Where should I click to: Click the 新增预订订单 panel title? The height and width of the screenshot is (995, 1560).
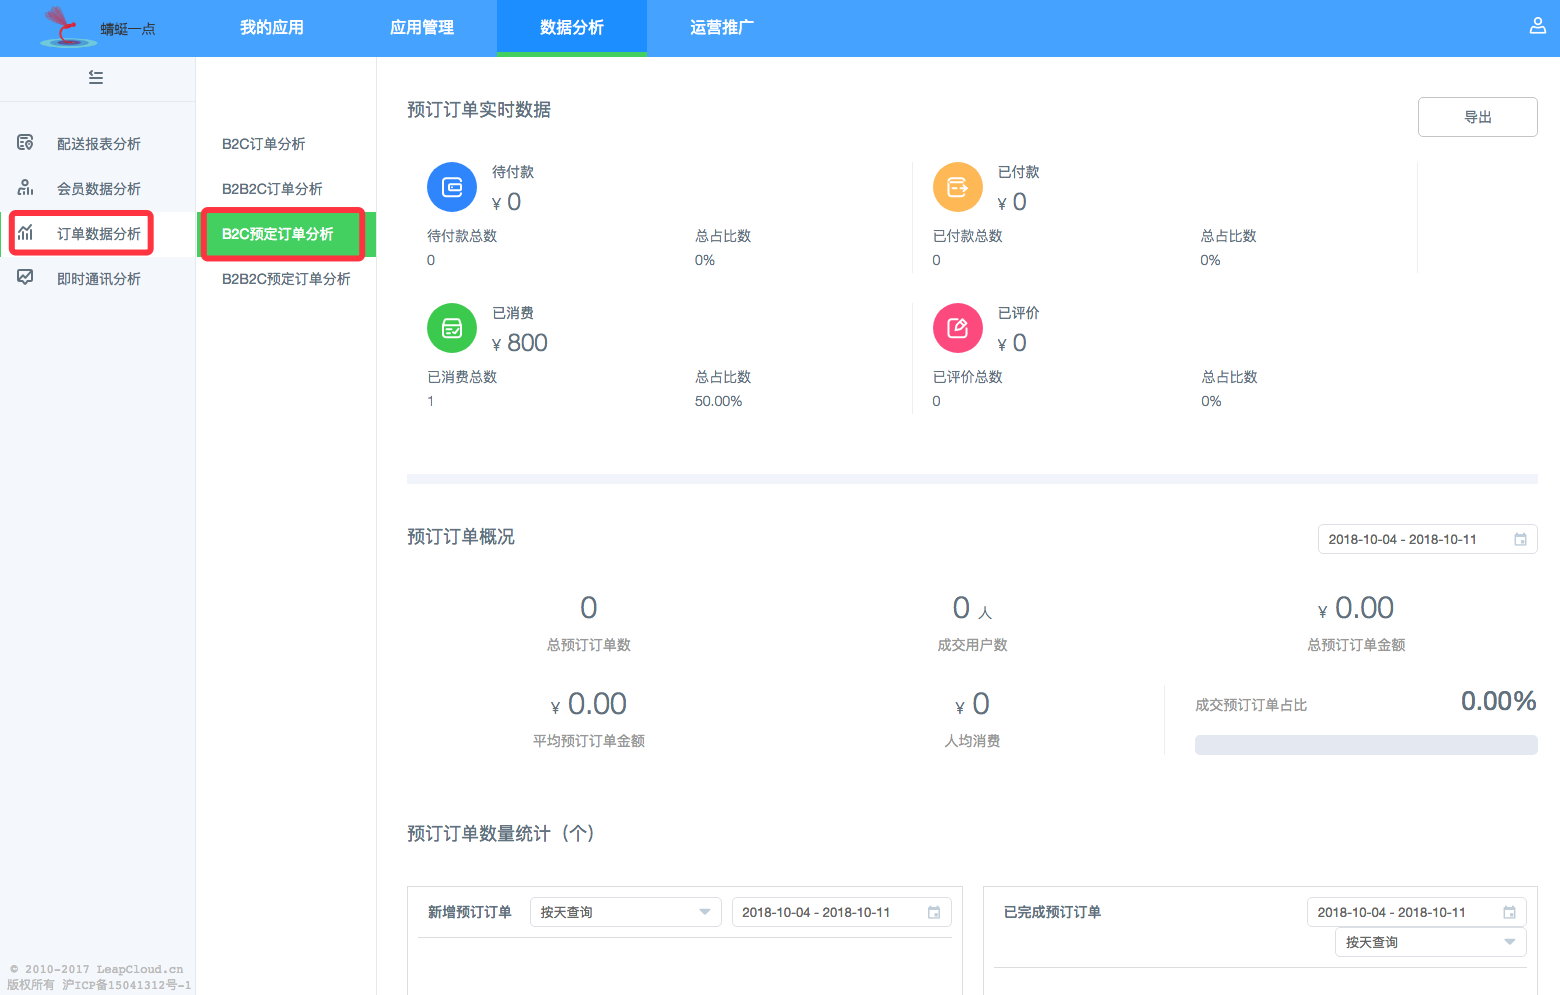point(470,912)
